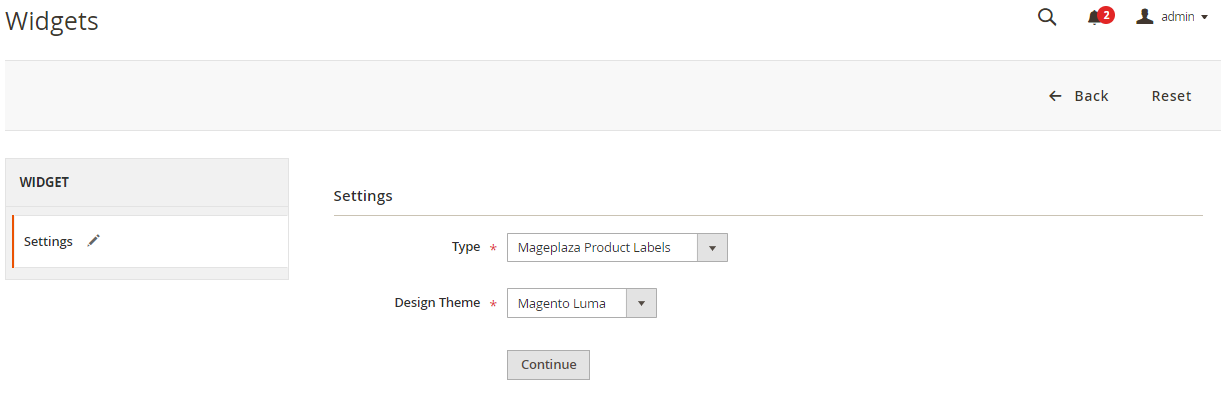Click the admin user avatar icon
1229x417 pixels.
[1145, 16]
